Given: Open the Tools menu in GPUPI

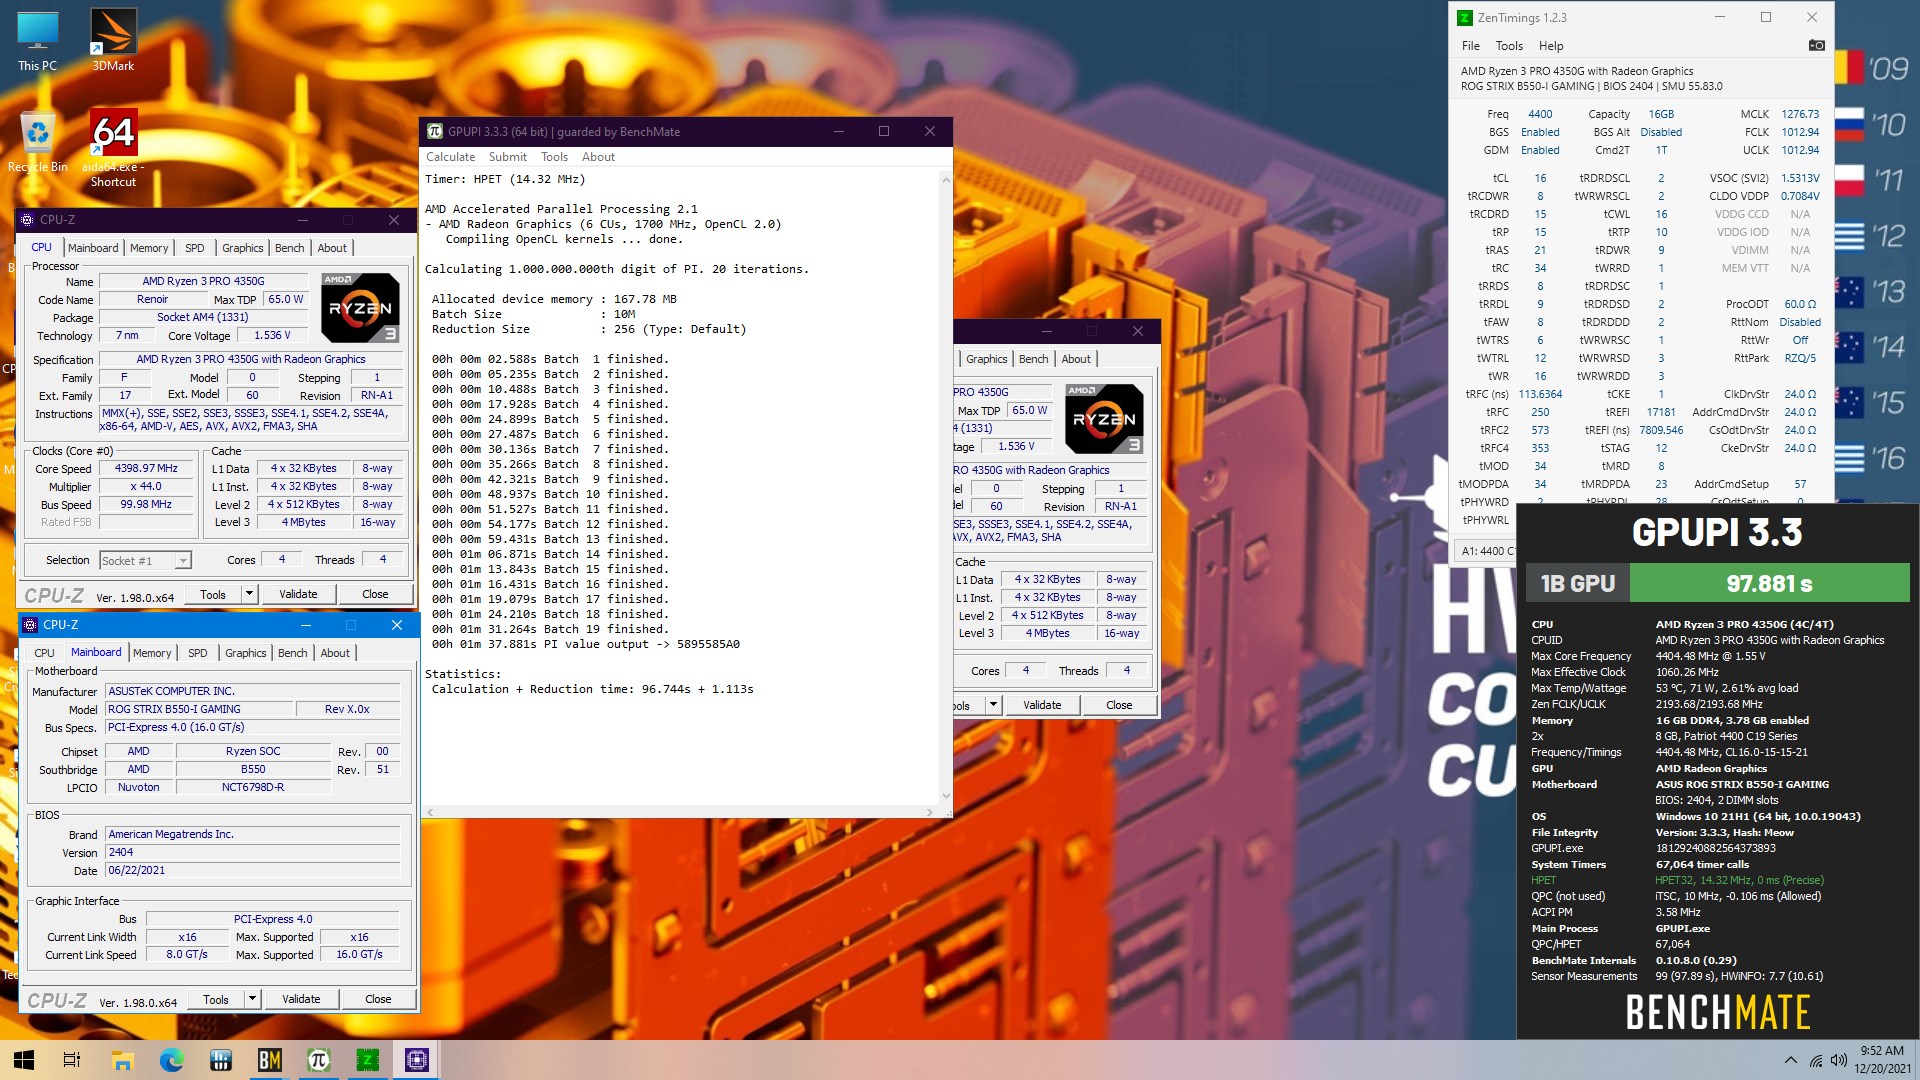Looking at the screenshot, I should pos(554,157).
